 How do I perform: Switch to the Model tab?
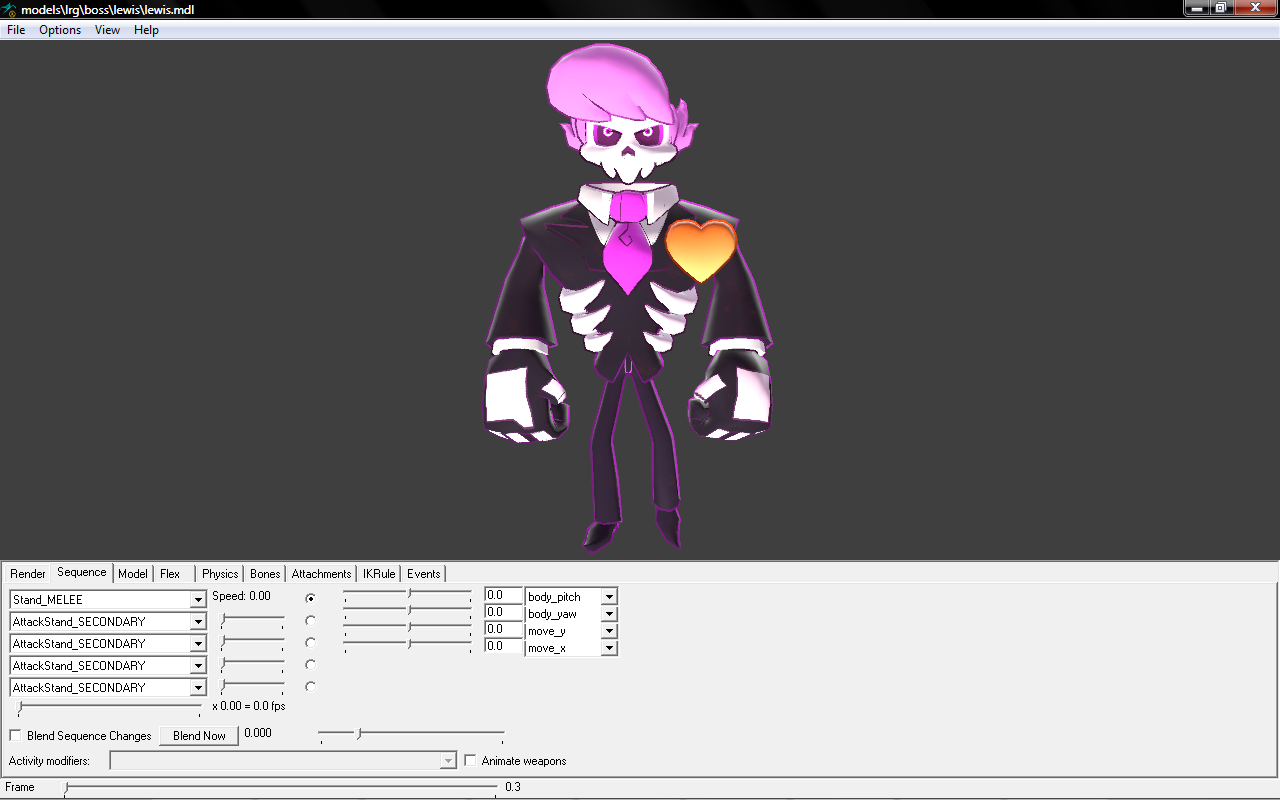click(133, 574)
